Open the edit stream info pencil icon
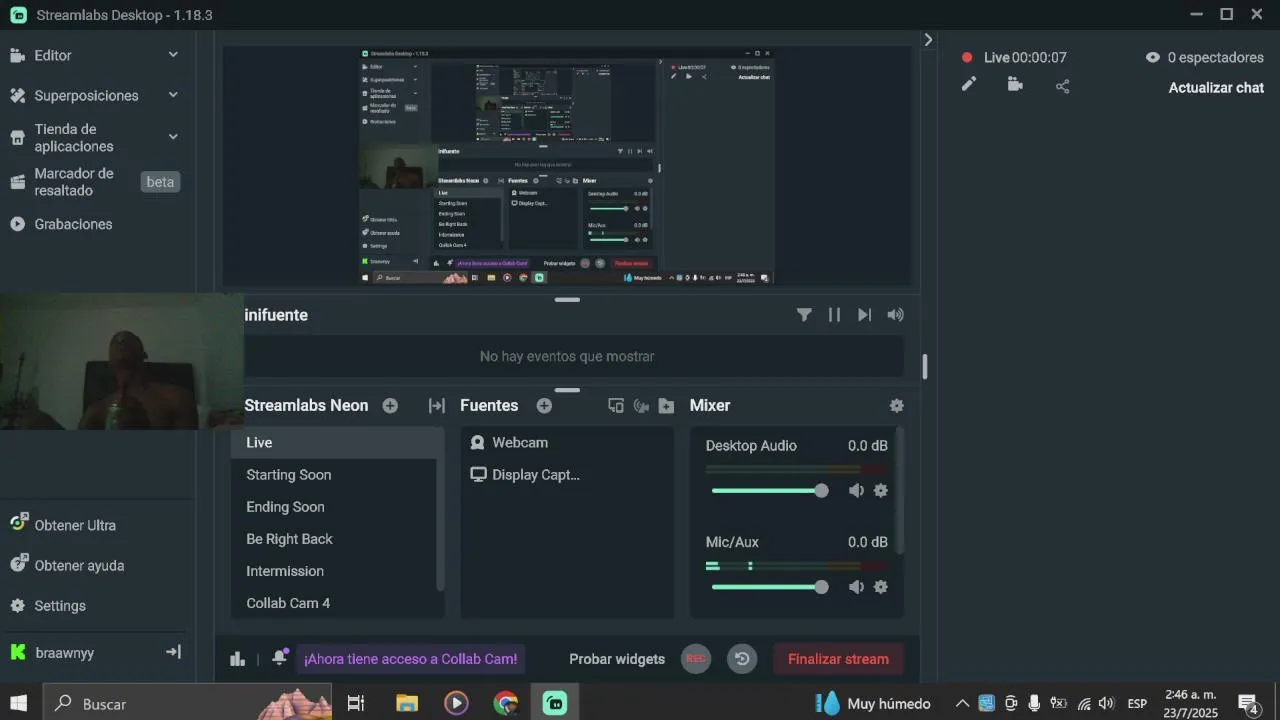 968,85
